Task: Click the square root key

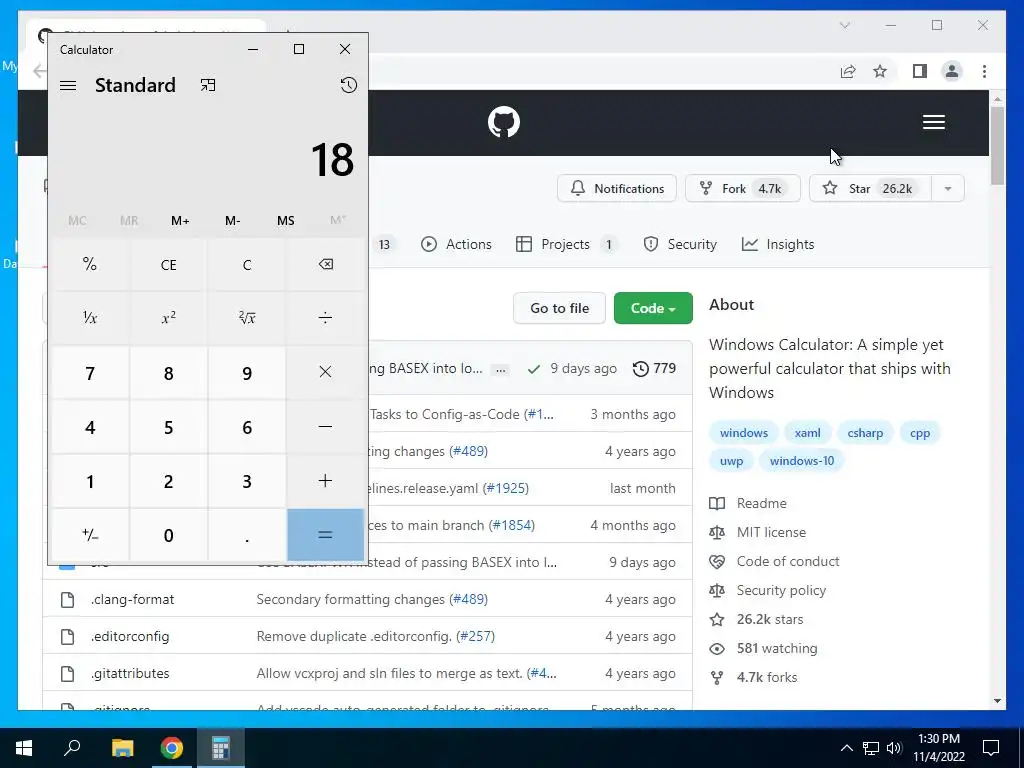Action: (247, 318)
